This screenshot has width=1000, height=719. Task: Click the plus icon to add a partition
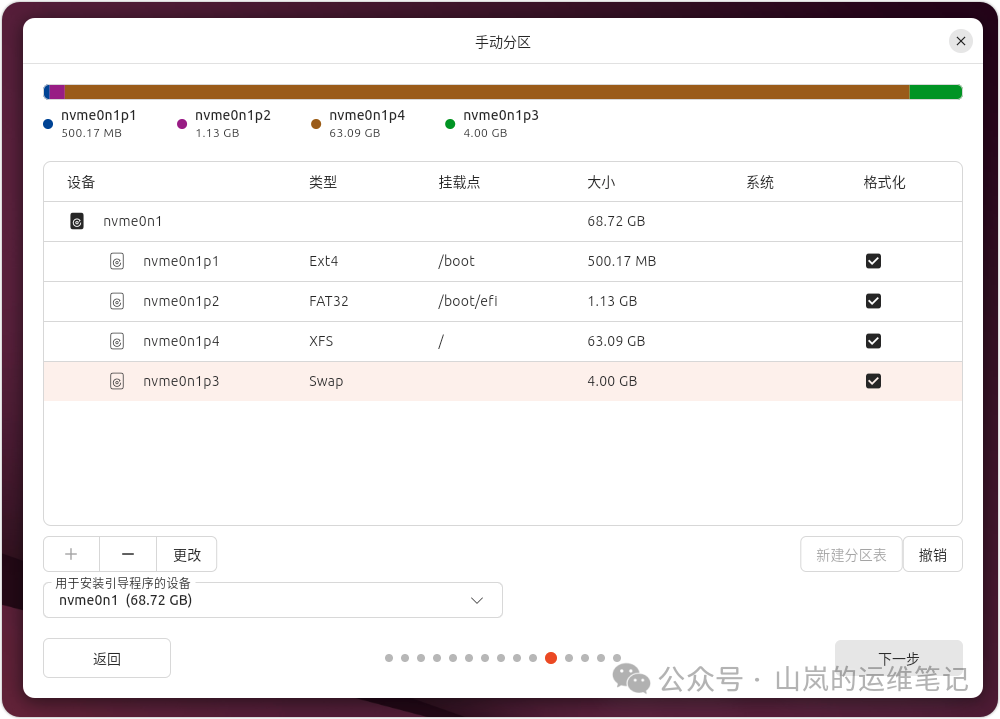(x=70, y=554)
